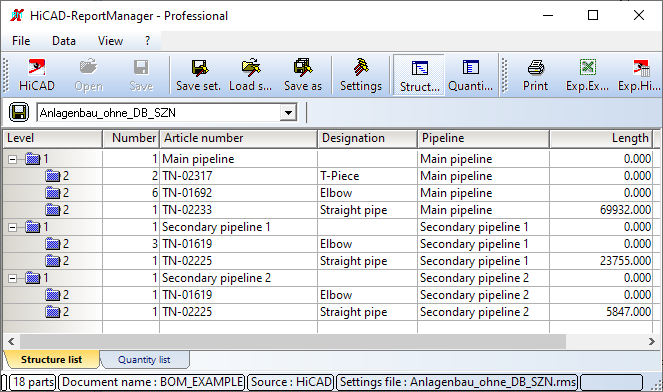
Task: Click the scroll left arrow
Action: pyautogui.click(x=11, y=341)
